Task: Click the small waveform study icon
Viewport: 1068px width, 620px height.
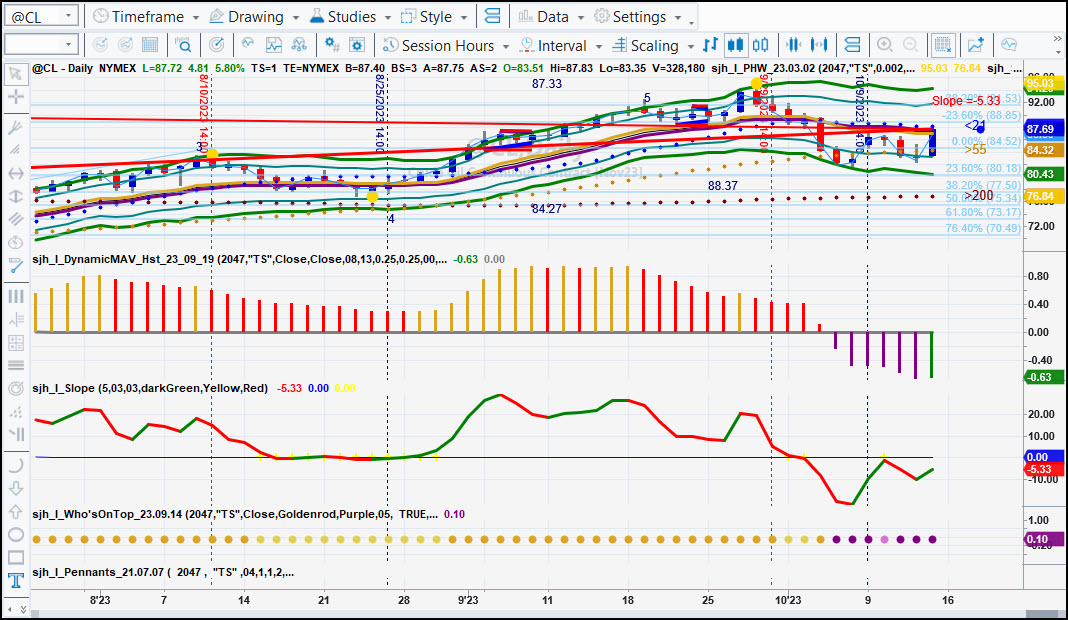Action: tap(248, 45)
